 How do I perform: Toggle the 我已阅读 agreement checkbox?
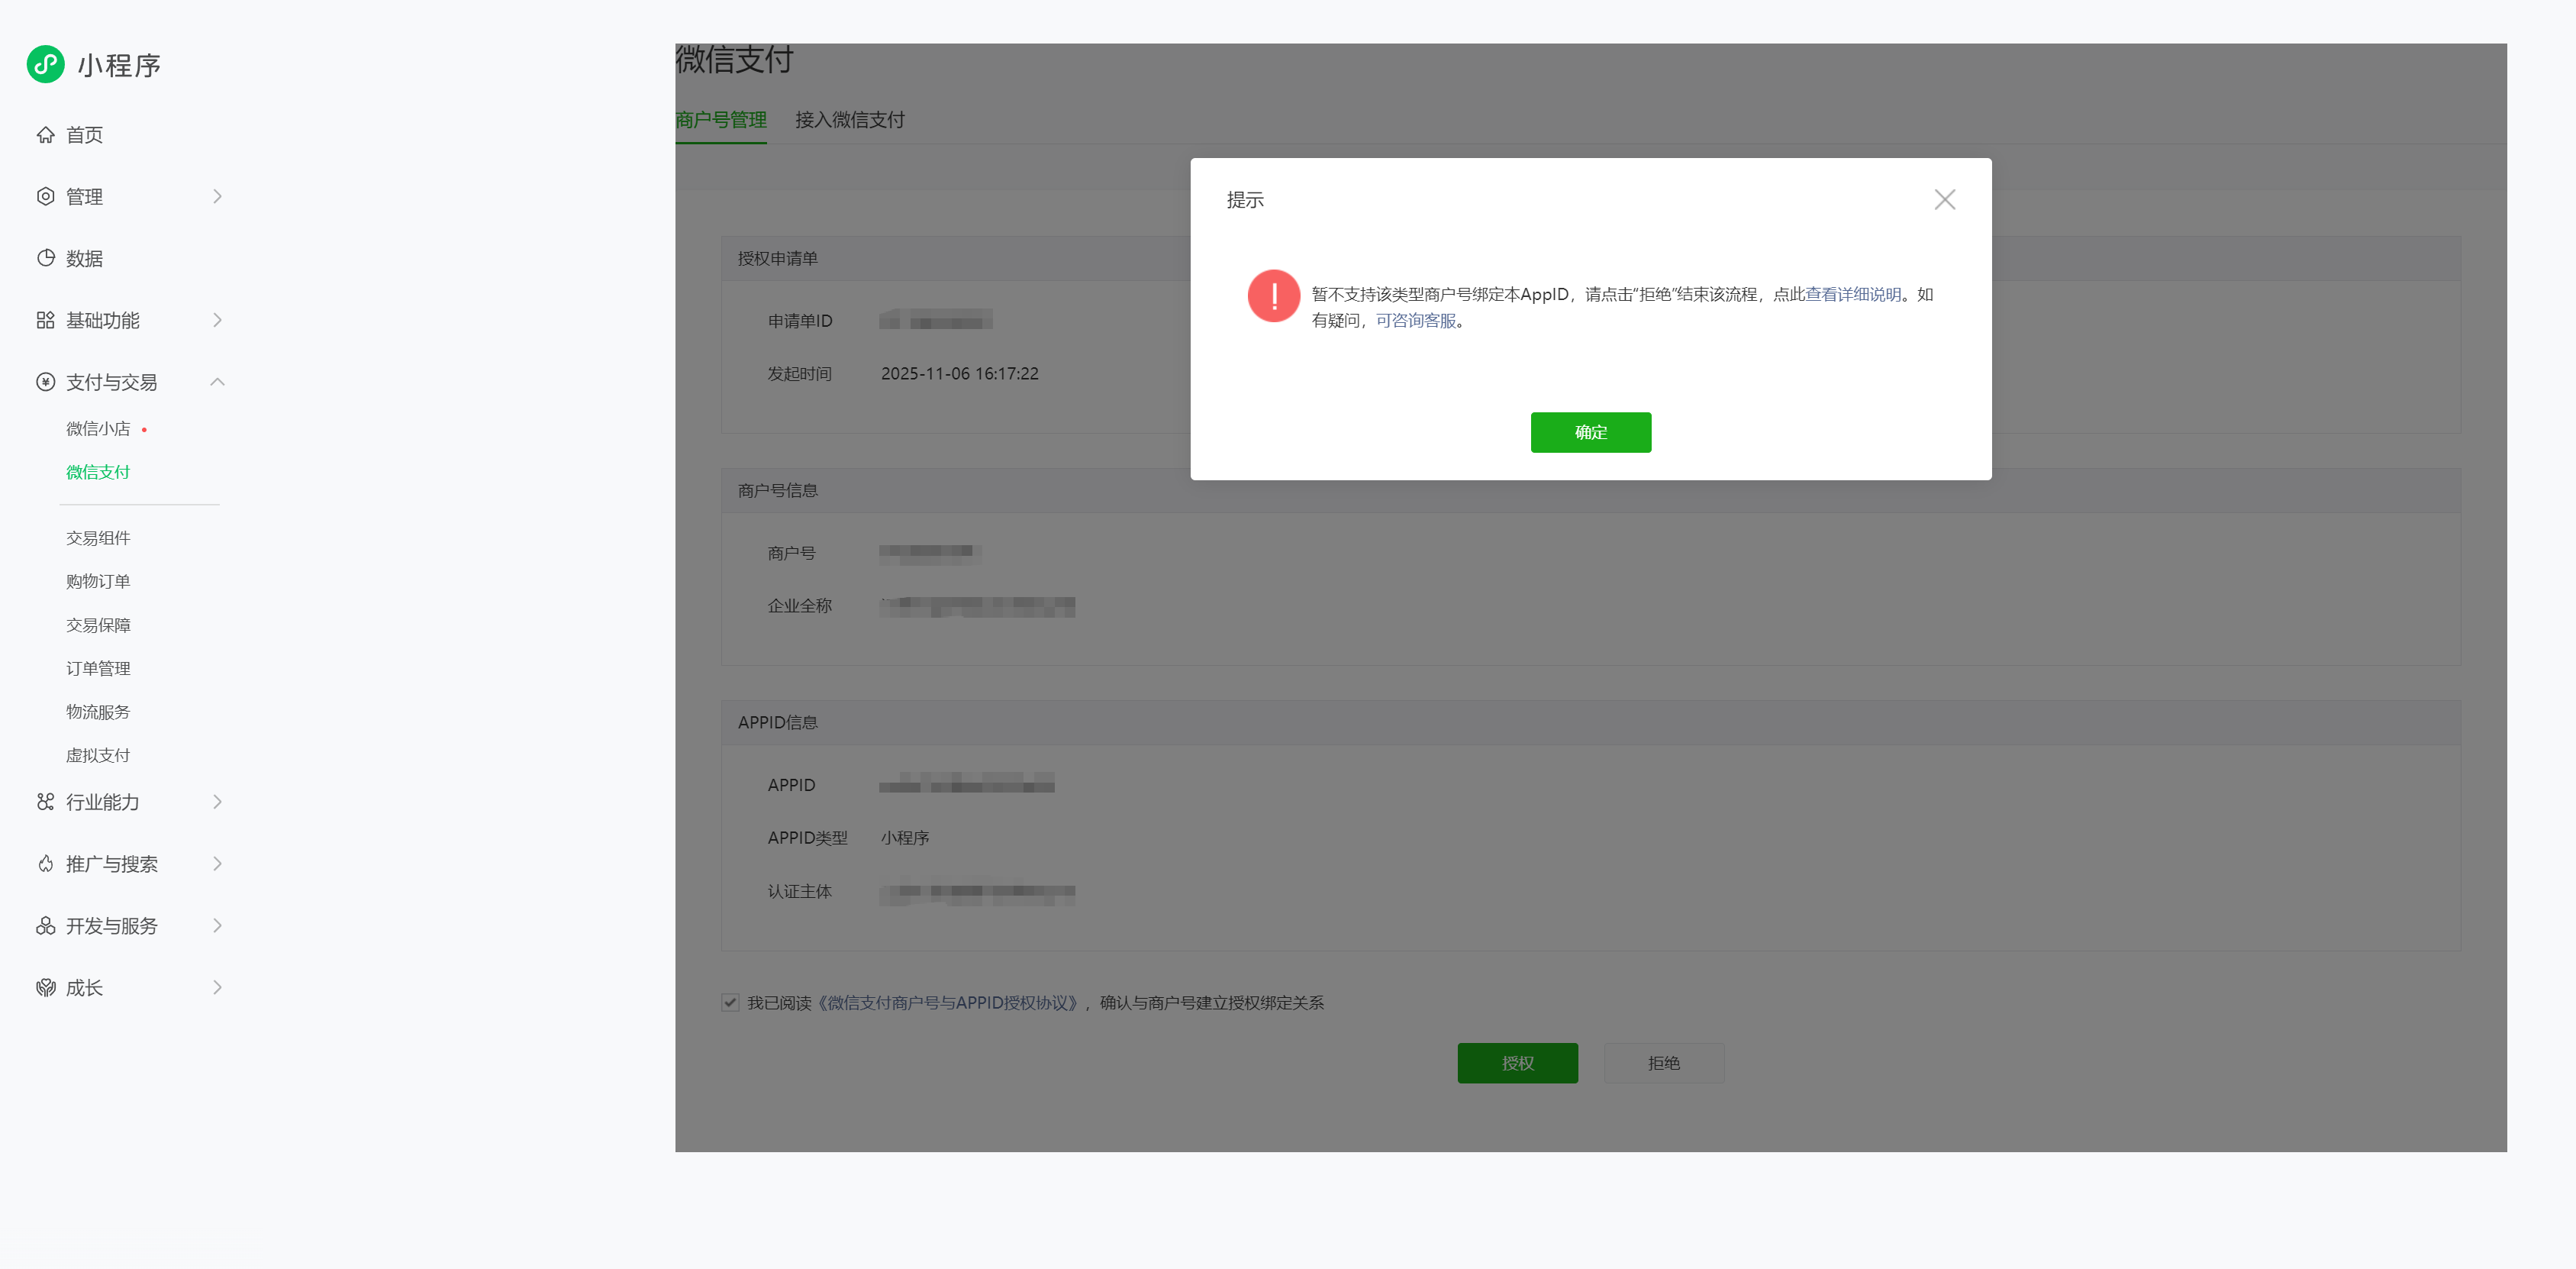pos(730,1003)
